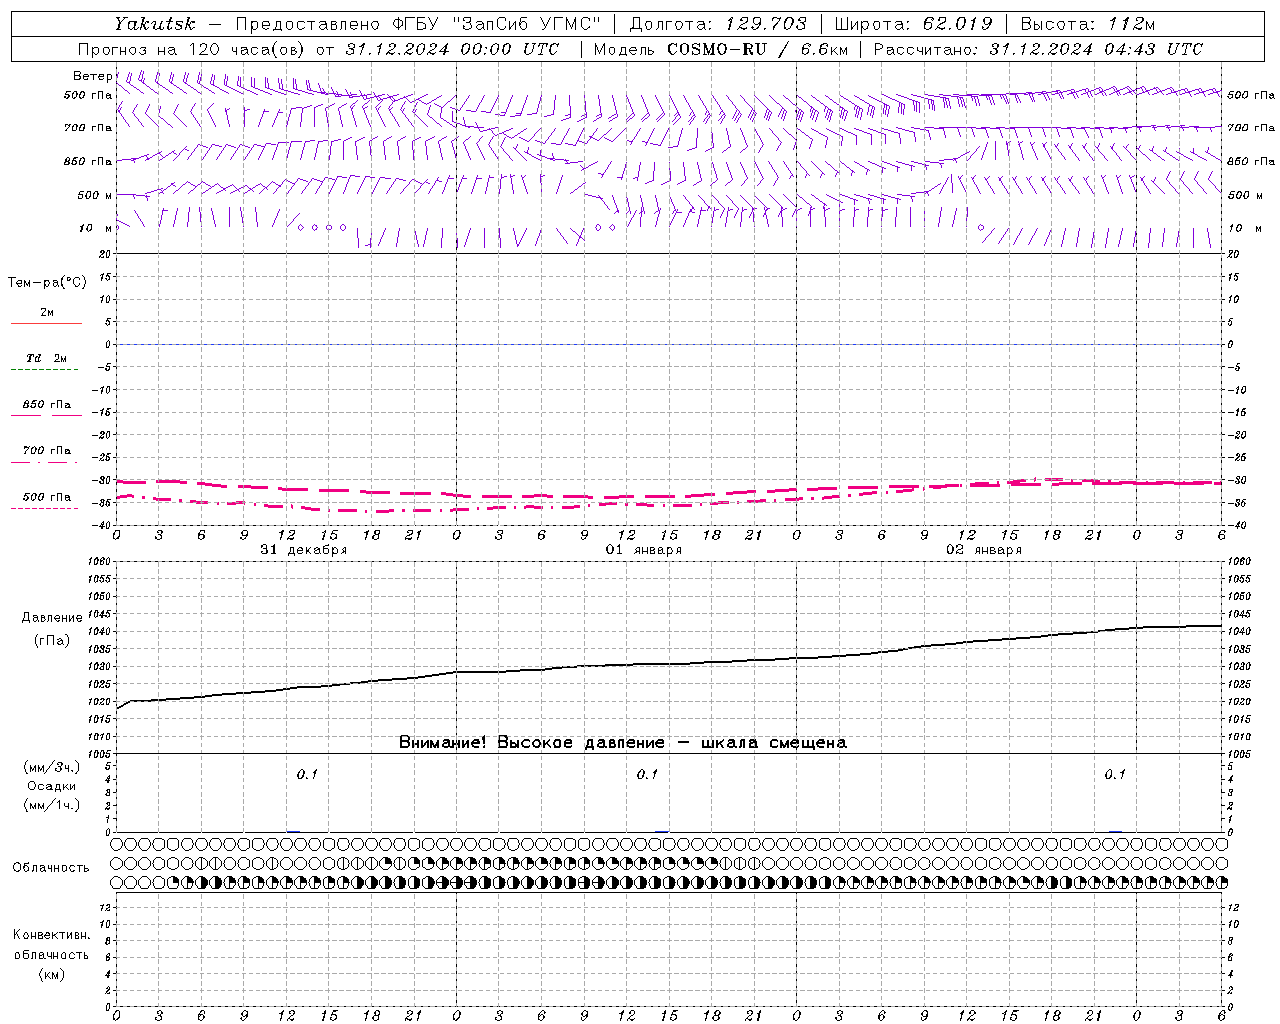Click the black pressure curve

pos(670,664)
